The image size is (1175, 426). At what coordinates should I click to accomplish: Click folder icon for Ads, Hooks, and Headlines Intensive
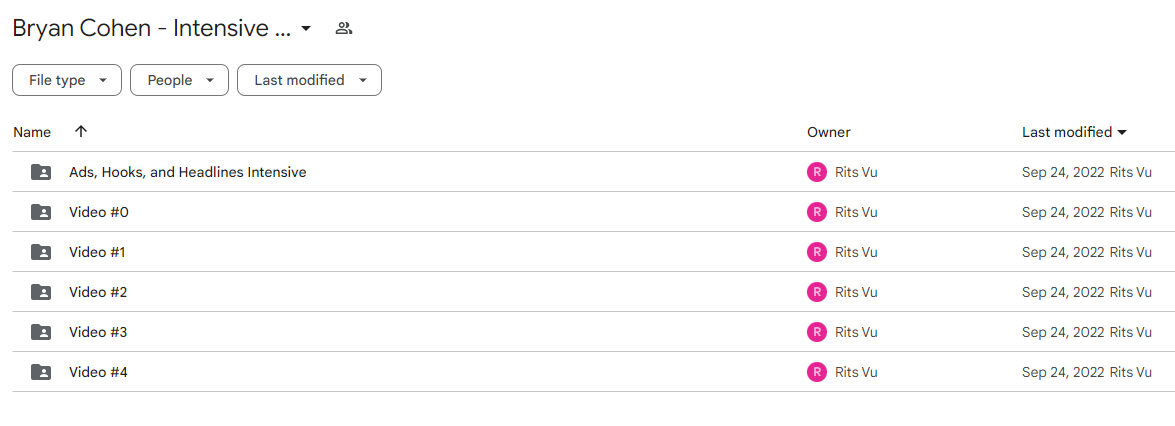click(41, 172)
